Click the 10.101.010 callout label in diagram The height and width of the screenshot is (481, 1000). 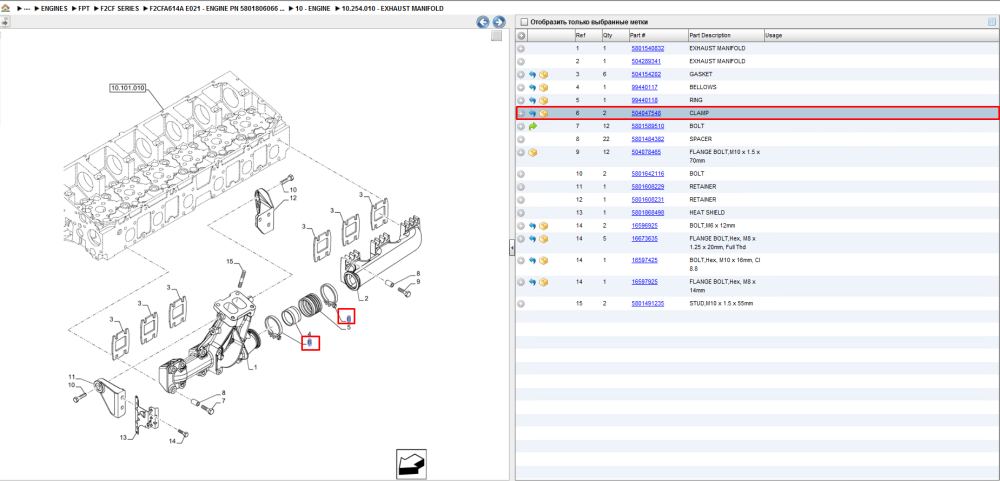click(x=128, y=87)
